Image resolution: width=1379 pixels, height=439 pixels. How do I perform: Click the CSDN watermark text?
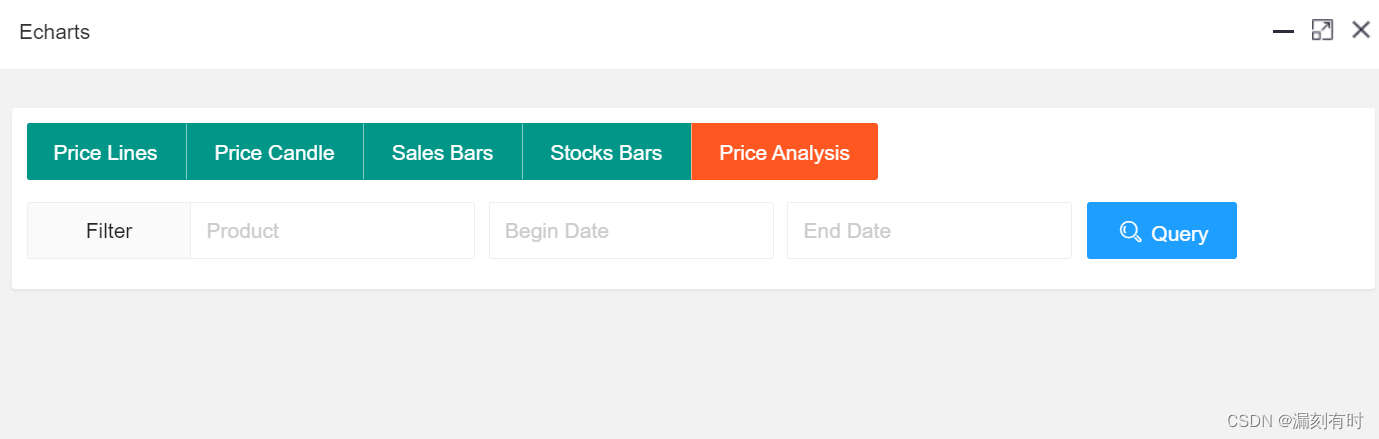(x=1295, y=421)
